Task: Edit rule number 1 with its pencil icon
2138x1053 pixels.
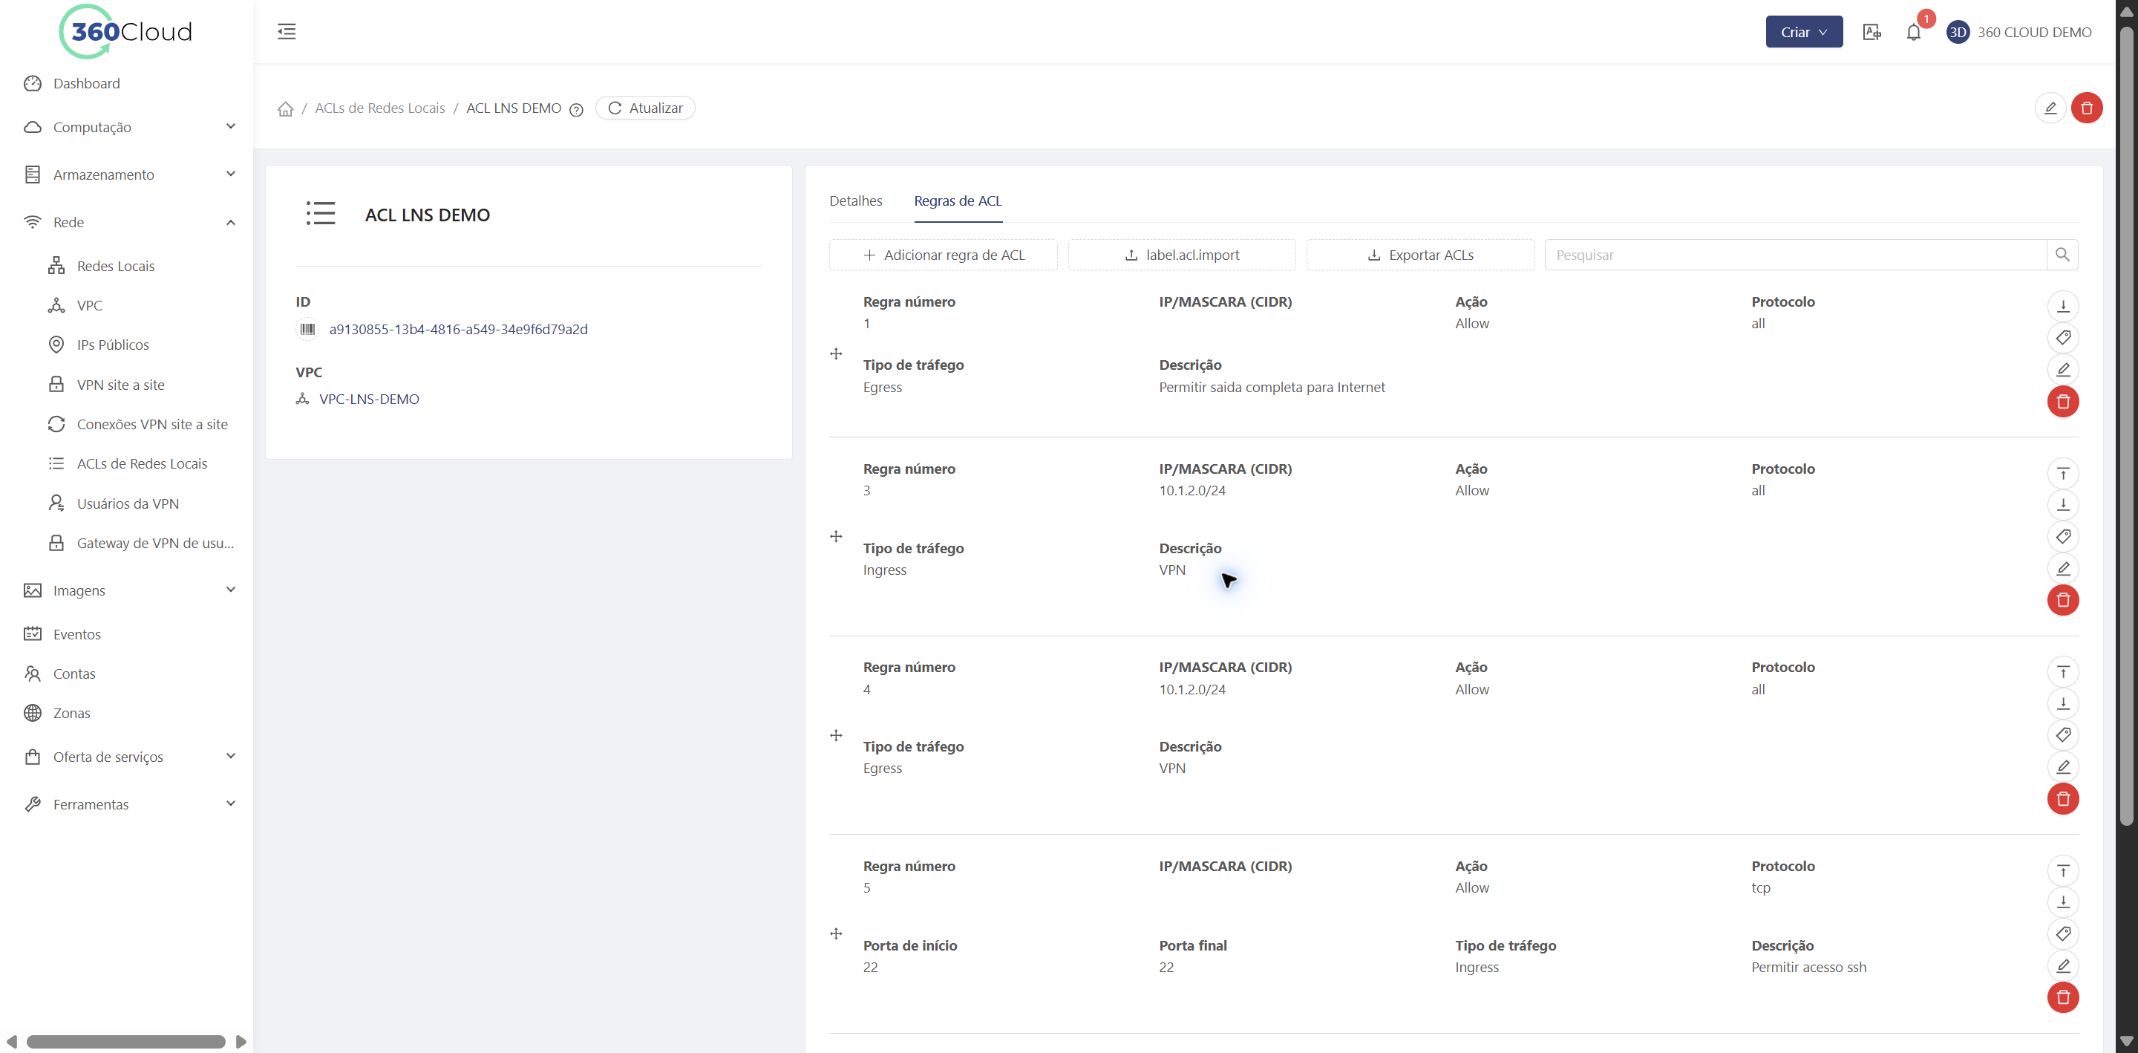Action: (x=2063, y=370)
